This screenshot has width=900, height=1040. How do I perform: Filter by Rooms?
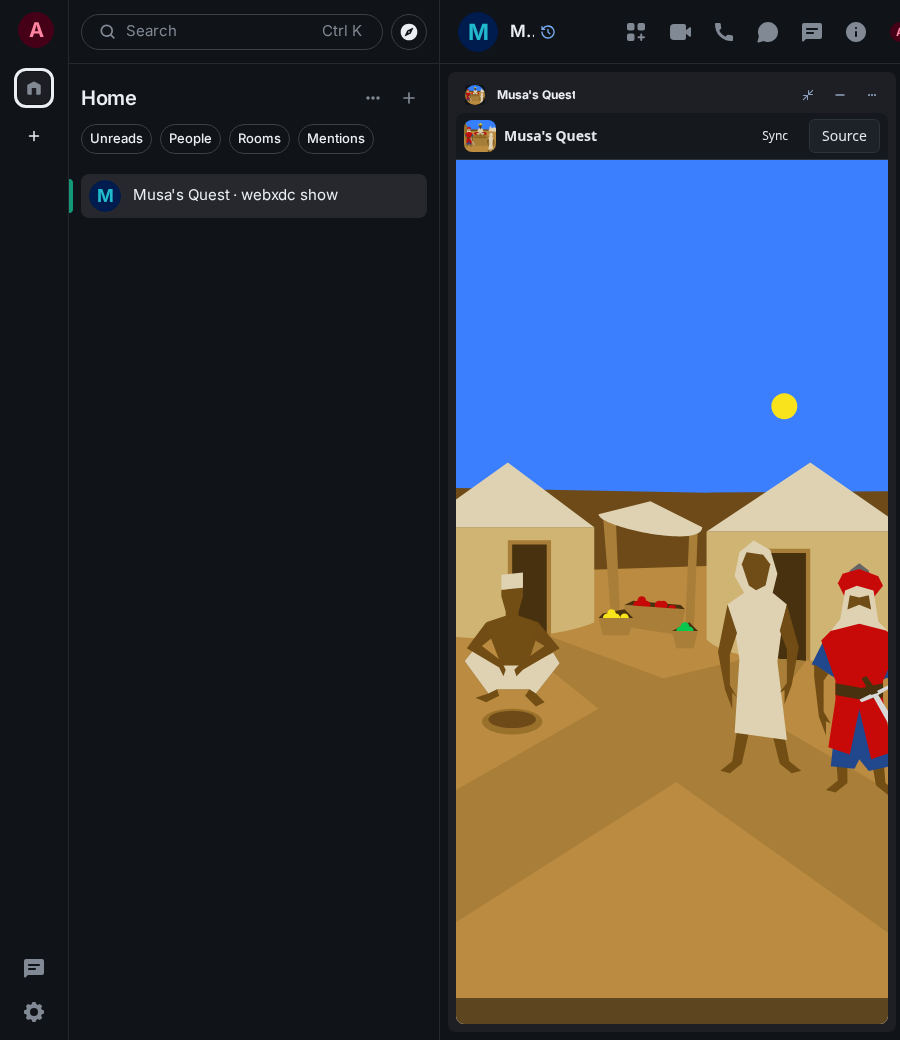click(259, 139)
